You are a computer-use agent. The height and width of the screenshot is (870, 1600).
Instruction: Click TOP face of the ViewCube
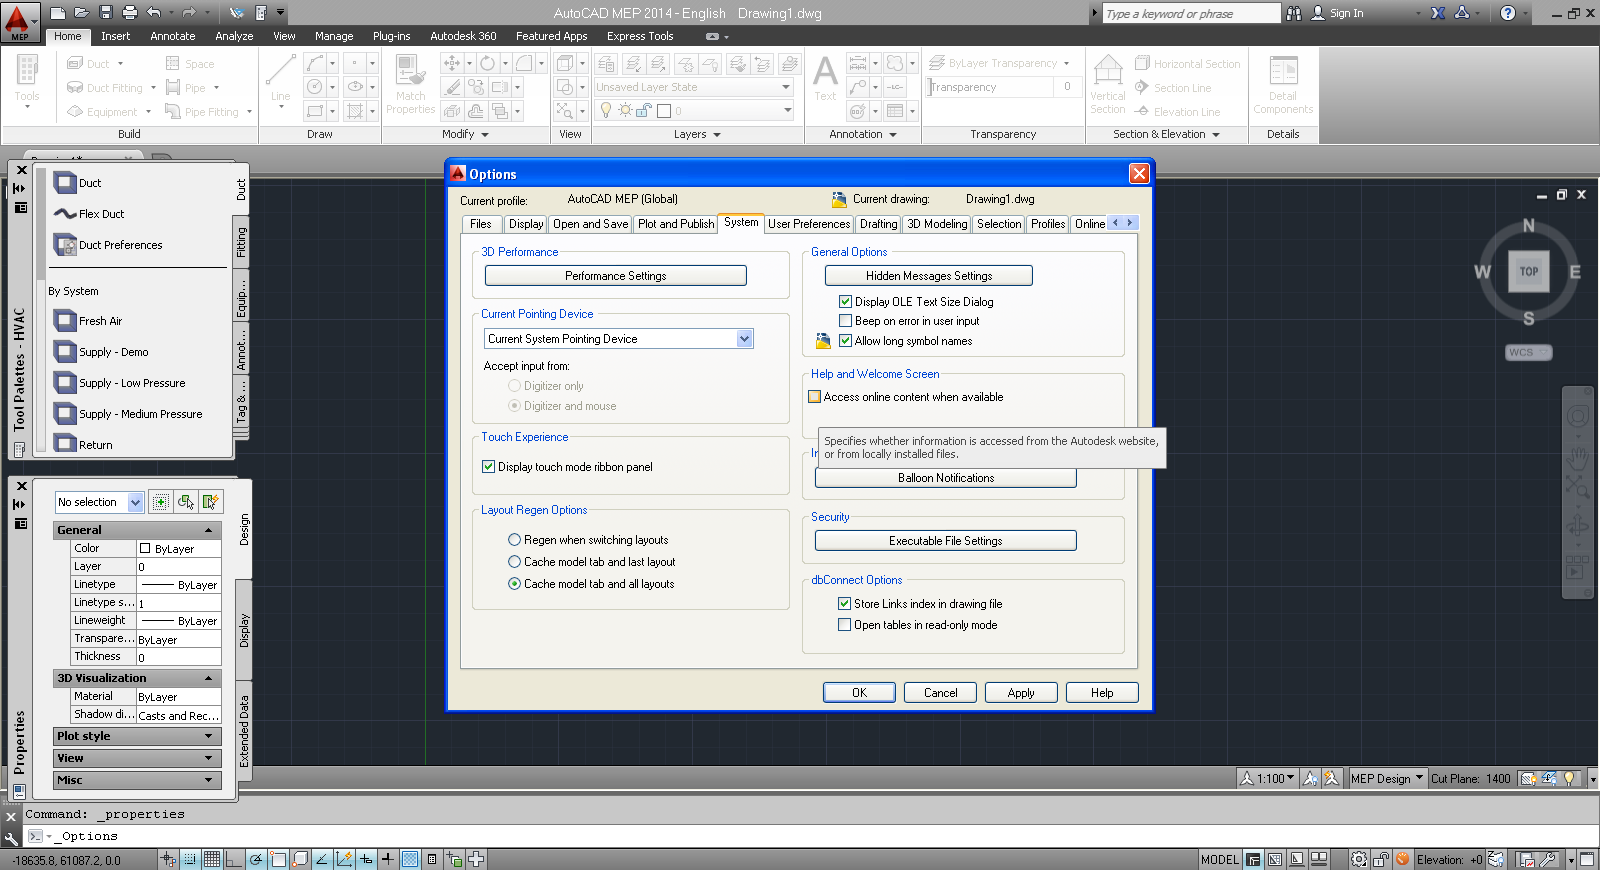pos(1529,271)
